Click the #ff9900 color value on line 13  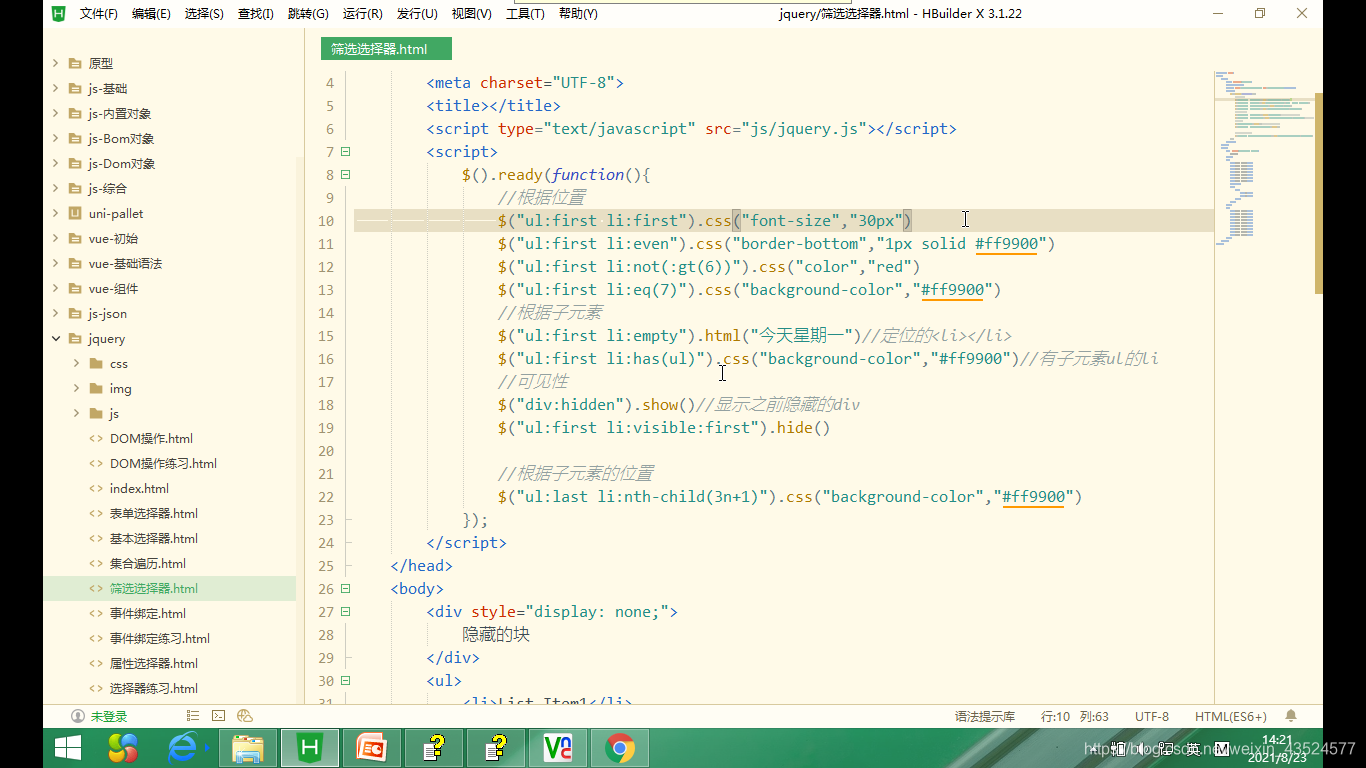[952, 290]
